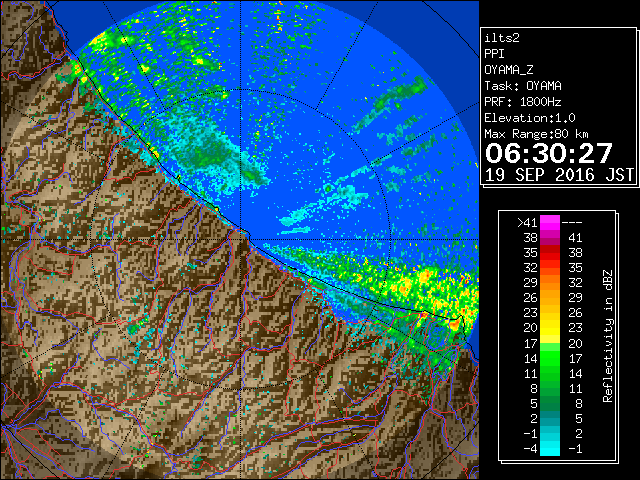
Task: Click the 'Max Range:80 km' text
Action: tap(536, 134)
